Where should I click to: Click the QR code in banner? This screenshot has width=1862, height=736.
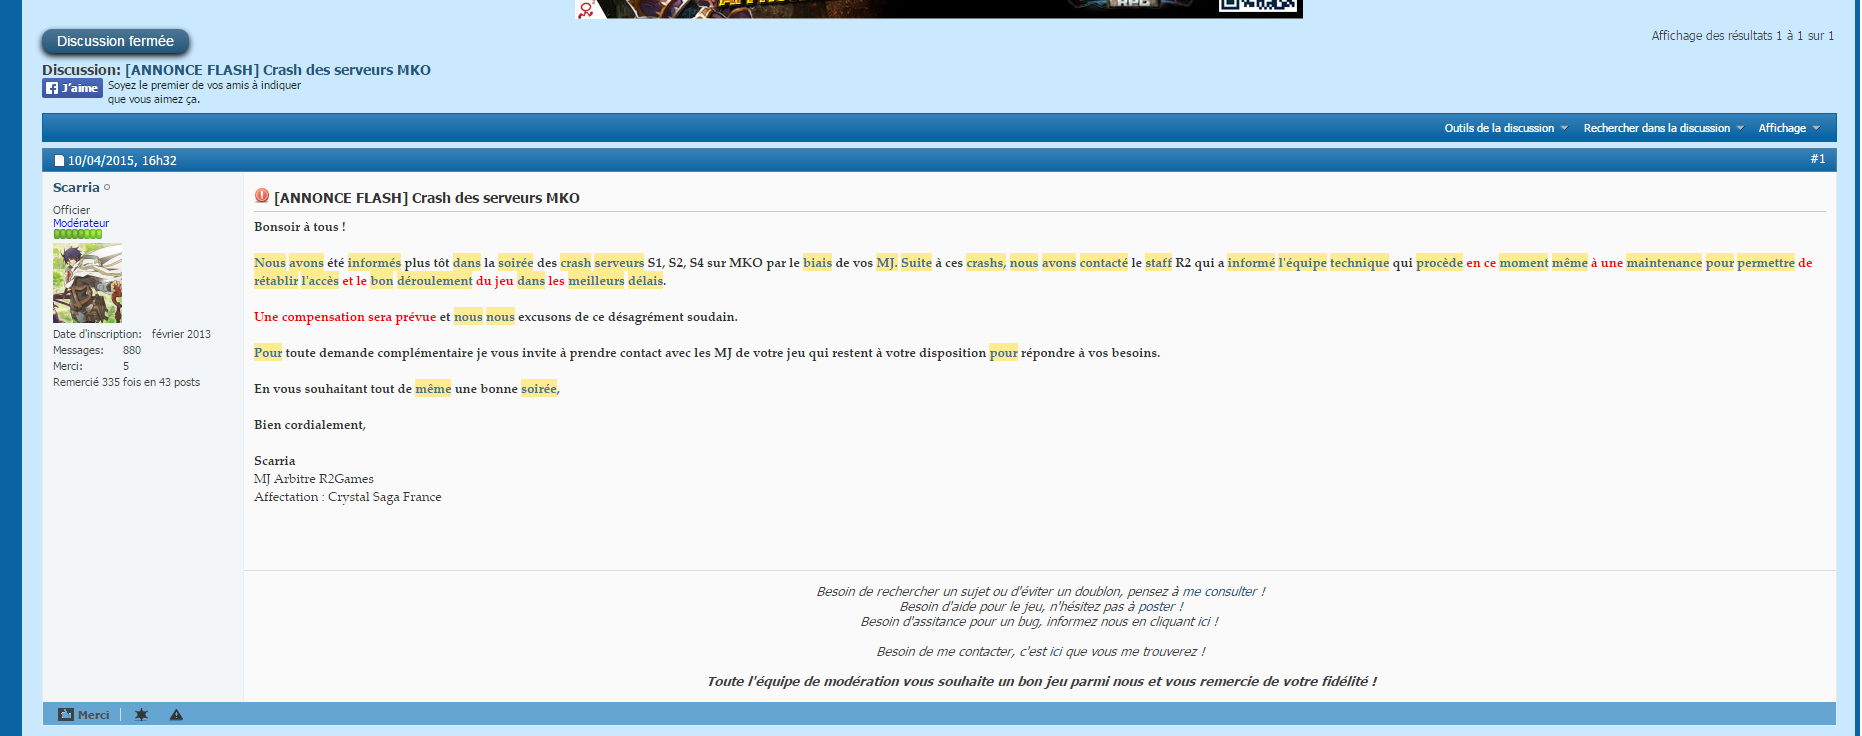point(1258,6)
